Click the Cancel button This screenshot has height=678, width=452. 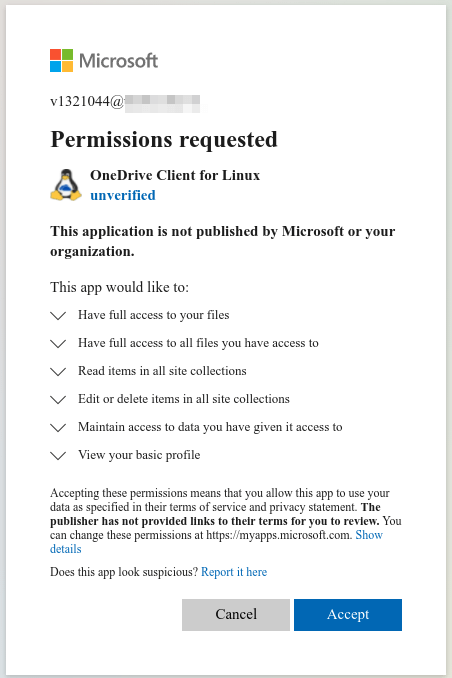[x=236, y=614]
